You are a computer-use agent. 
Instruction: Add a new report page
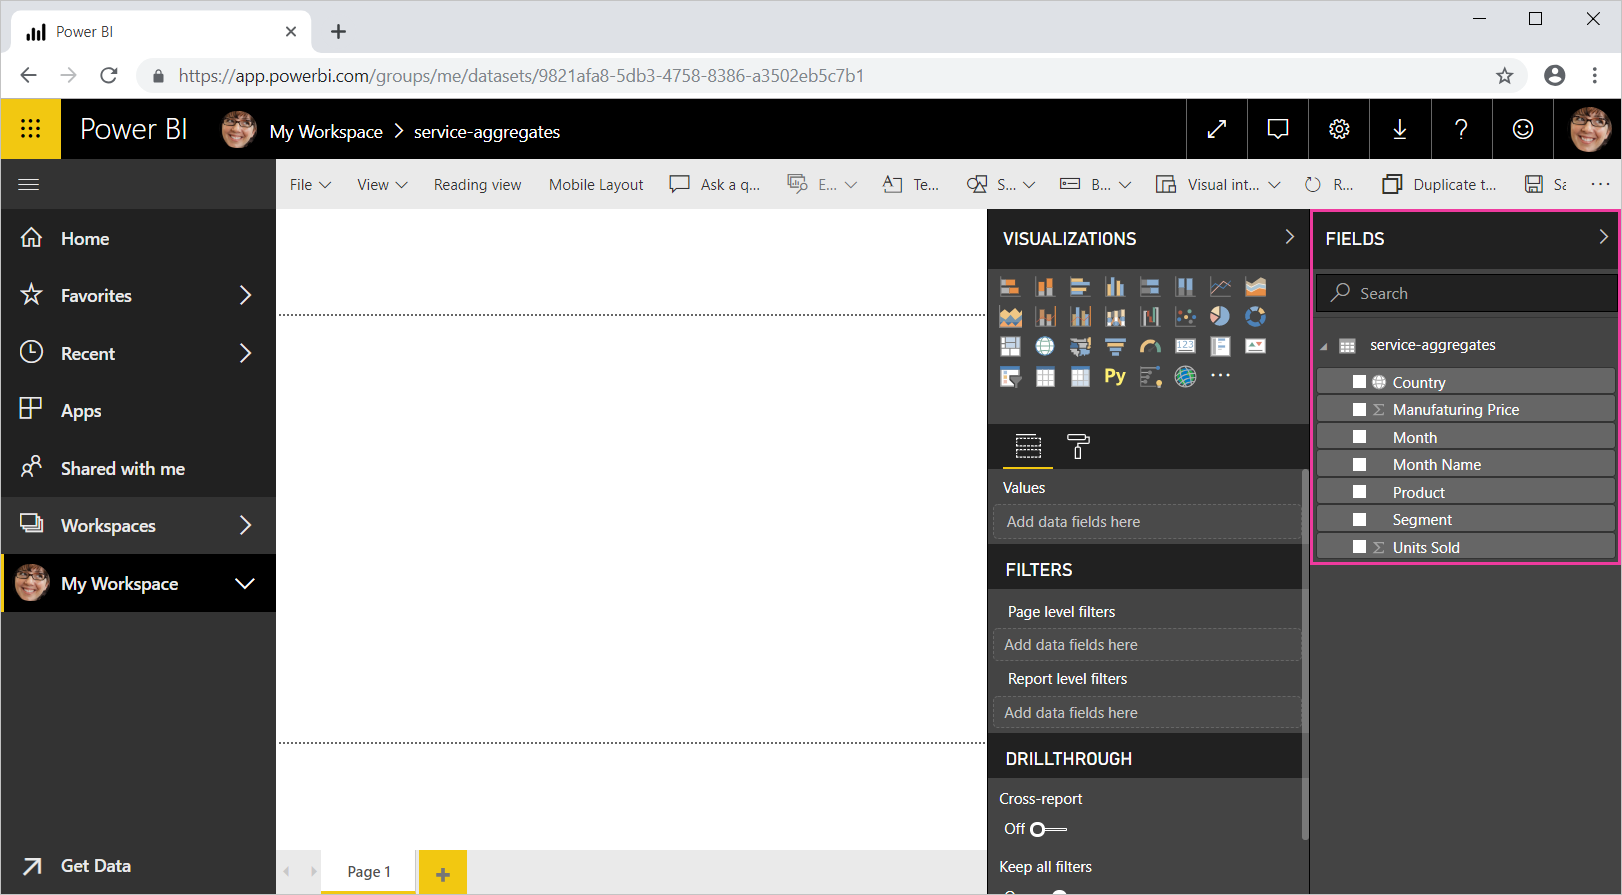(x=443, y=873)
